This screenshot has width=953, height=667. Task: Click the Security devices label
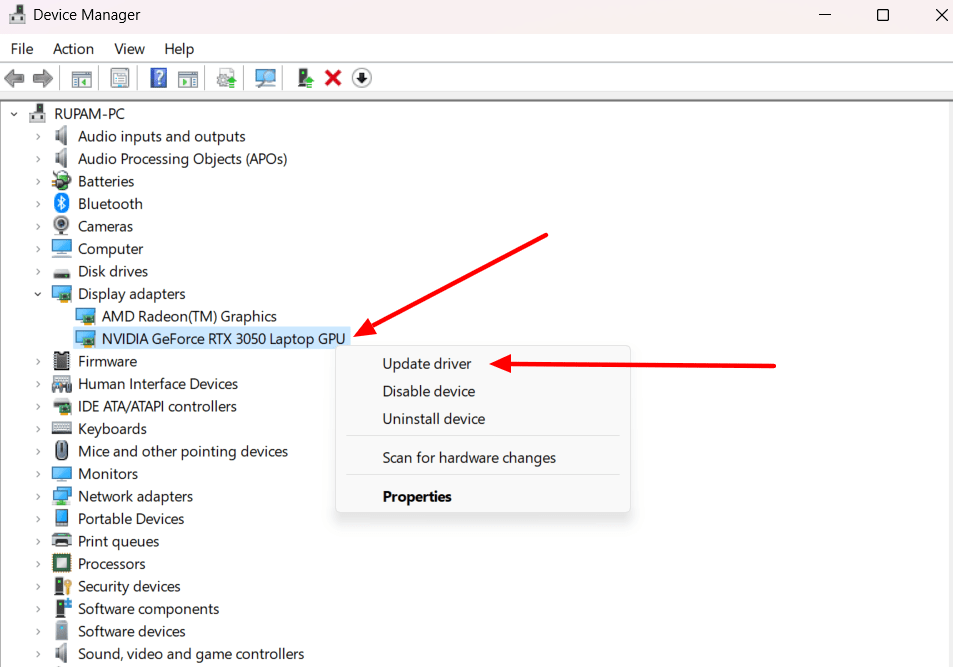point(129,586)
